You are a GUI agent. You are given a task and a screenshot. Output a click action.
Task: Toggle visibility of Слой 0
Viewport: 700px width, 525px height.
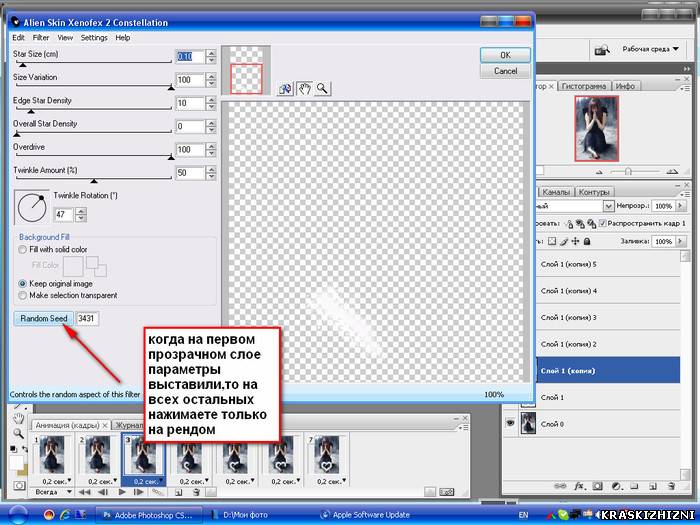(510, 424)
